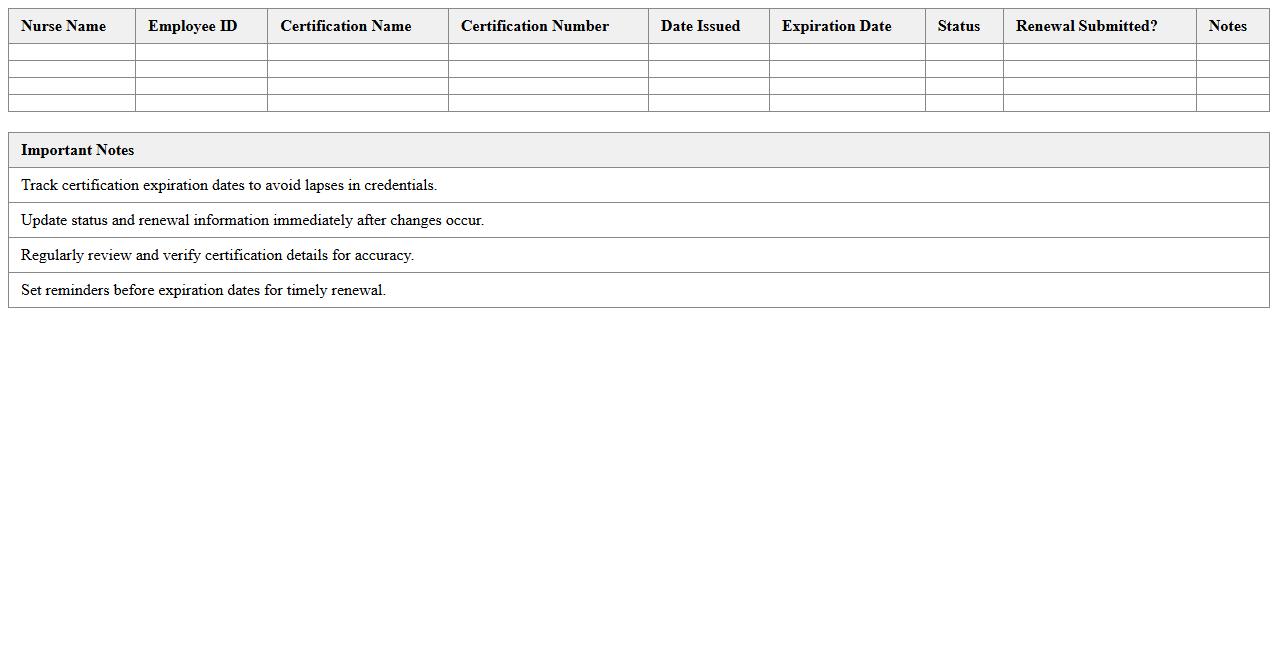Select the last row's Notes cell
Viewport: 1278px width, 650px height.
(x=1232, y=102)
